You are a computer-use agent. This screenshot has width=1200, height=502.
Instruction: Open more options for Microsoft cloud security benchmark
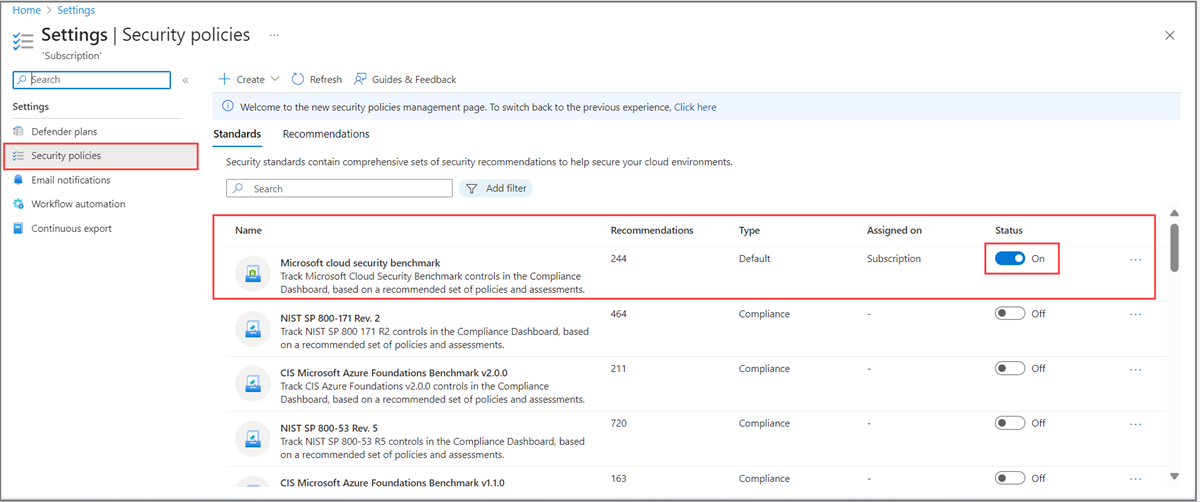tap(1135, 259)
